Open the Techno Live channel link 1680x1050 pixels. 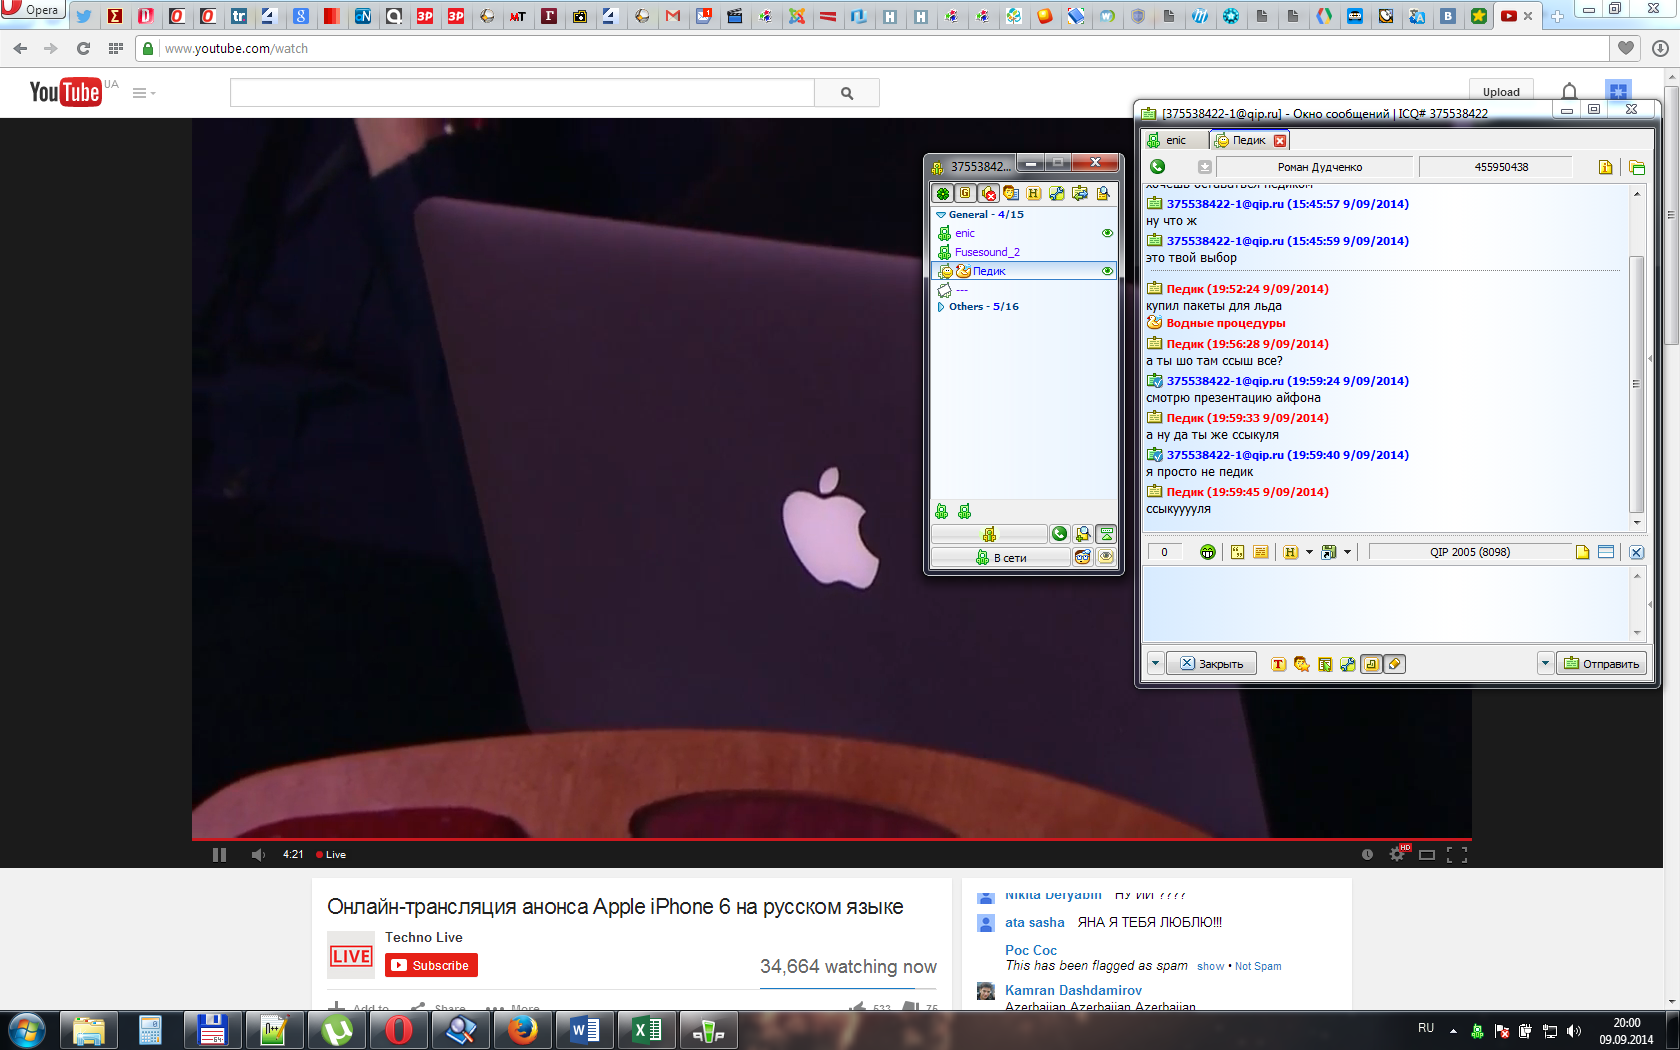point(424,937)
